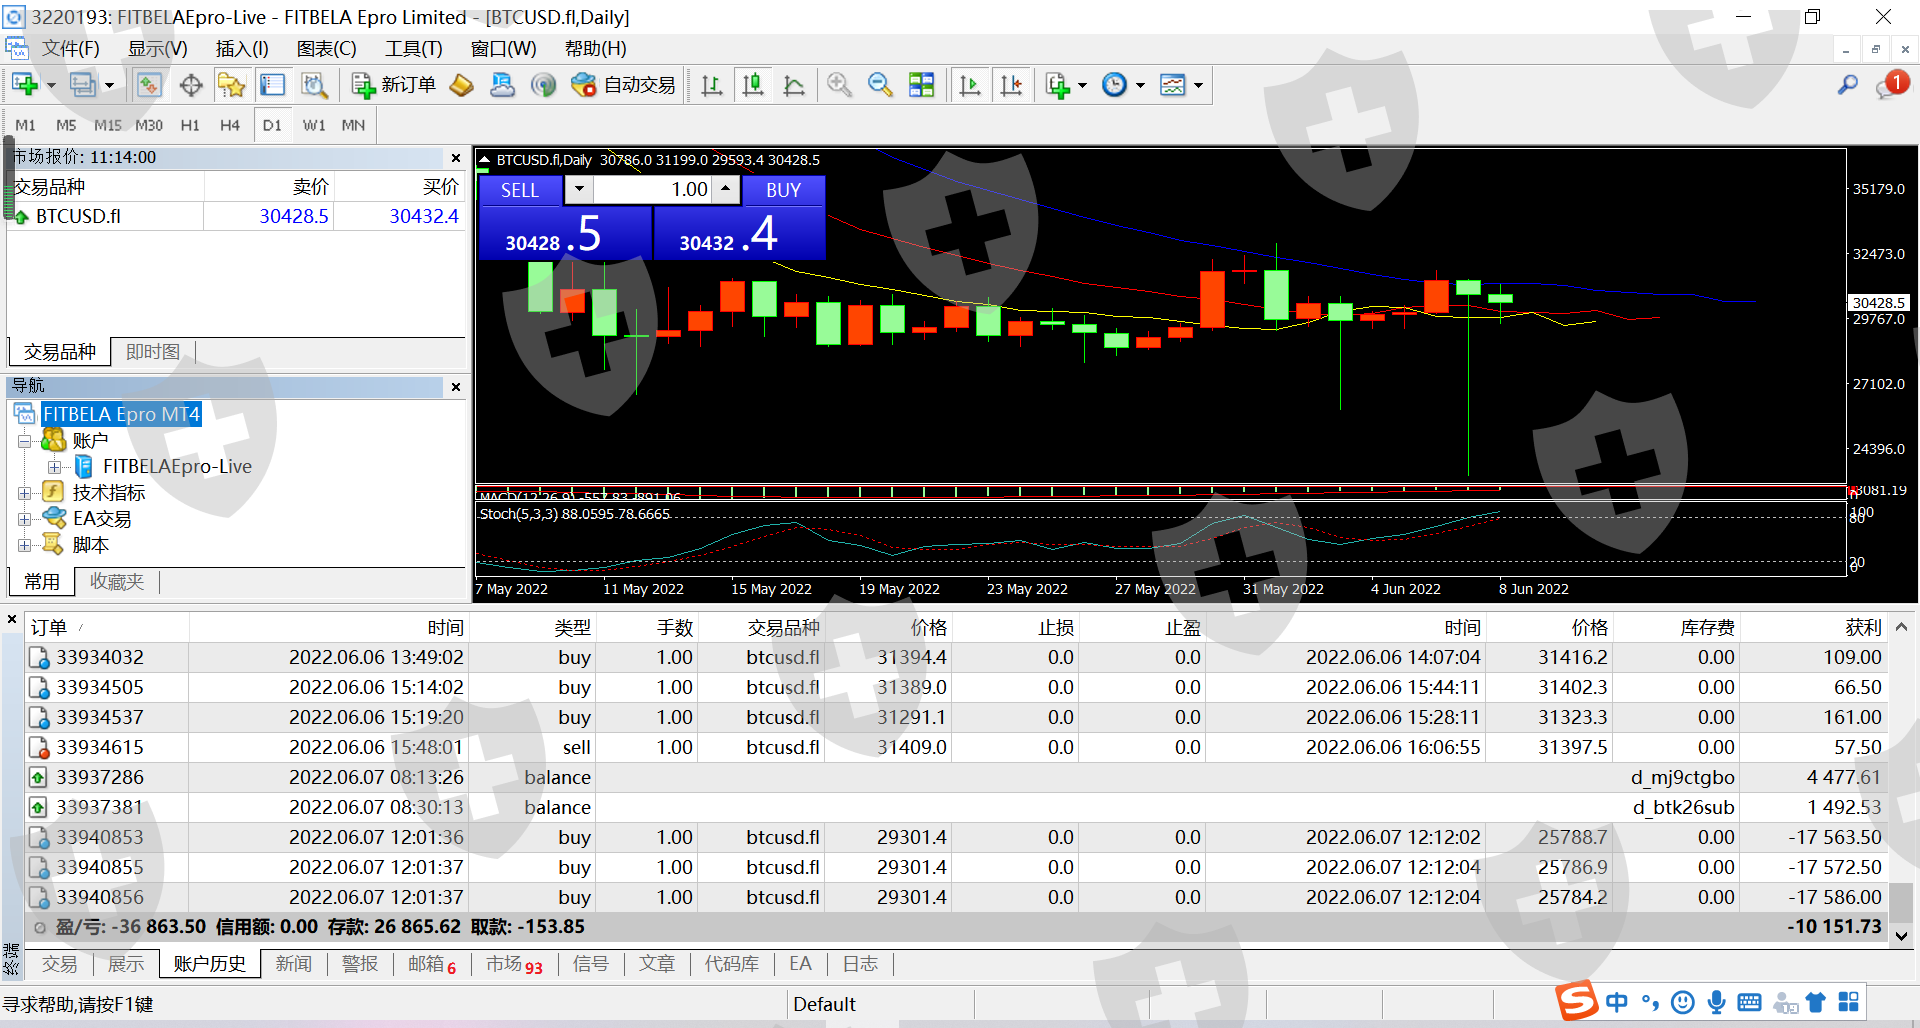
Task: Open the search magnifier icon
Action: coord(1847,86)
